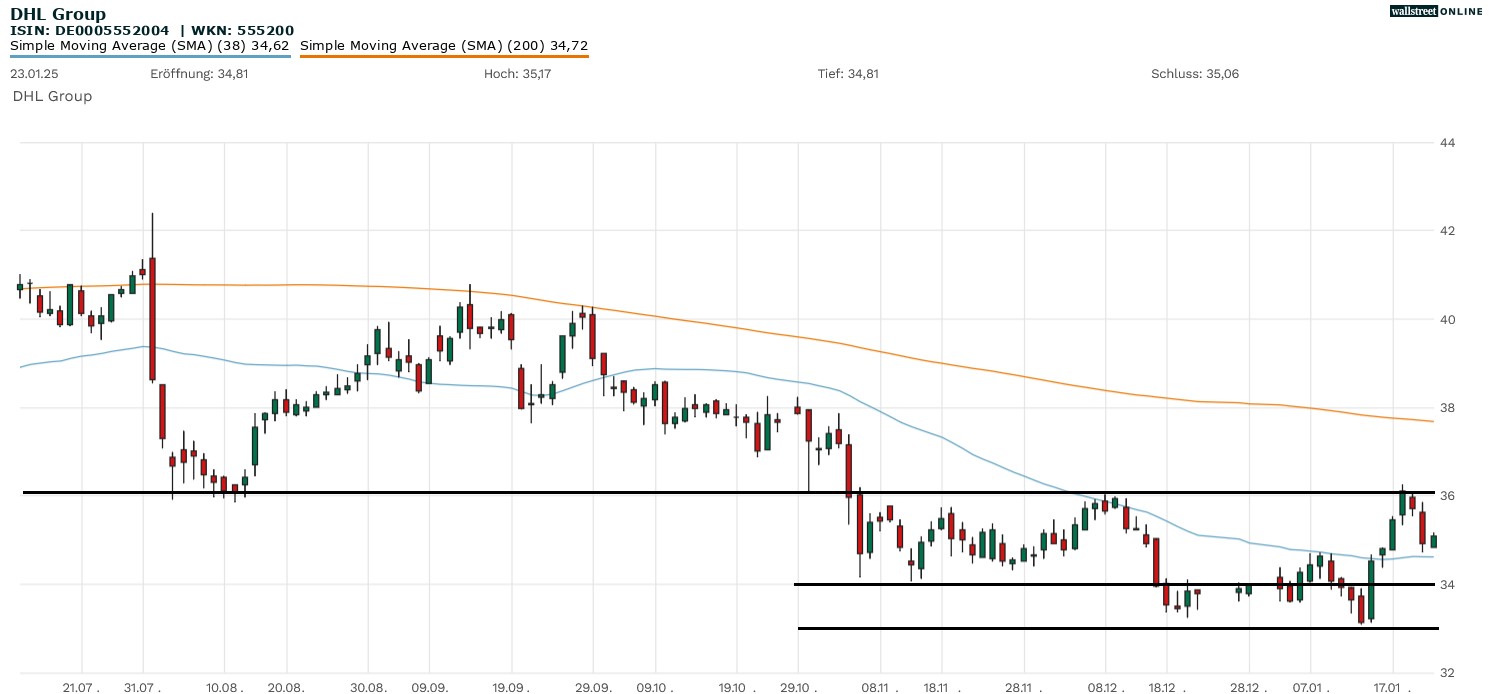
Task: Click the 09.09. date axis label
Action: coord(430,688)
